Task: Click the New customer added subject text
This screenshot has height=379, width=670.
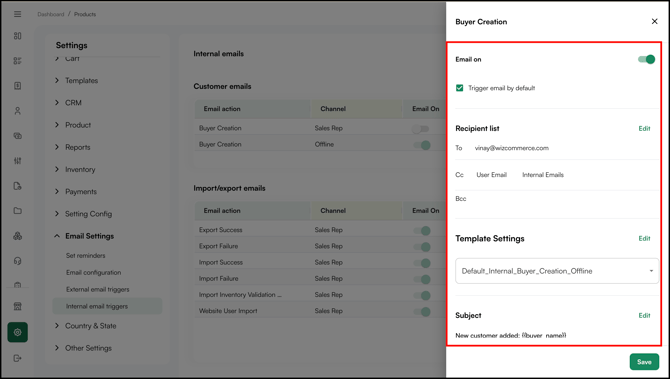Action: [511, 335]
